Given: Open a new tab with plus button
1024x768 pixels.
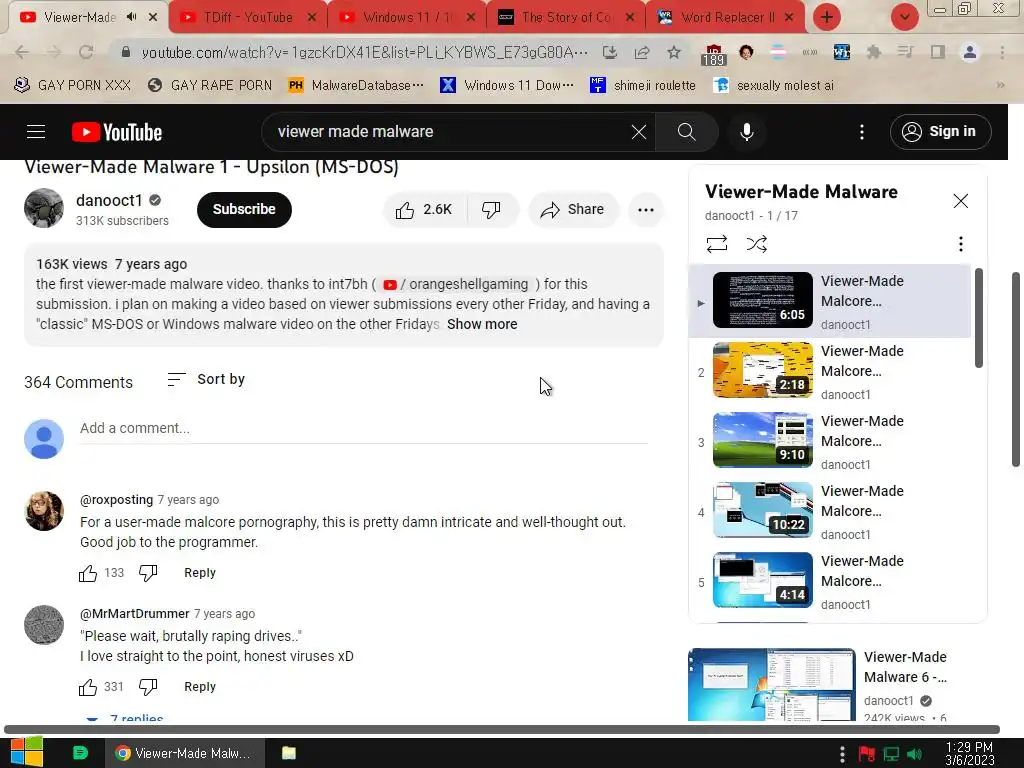Looking at the screenshot, I should coord(827,17).
